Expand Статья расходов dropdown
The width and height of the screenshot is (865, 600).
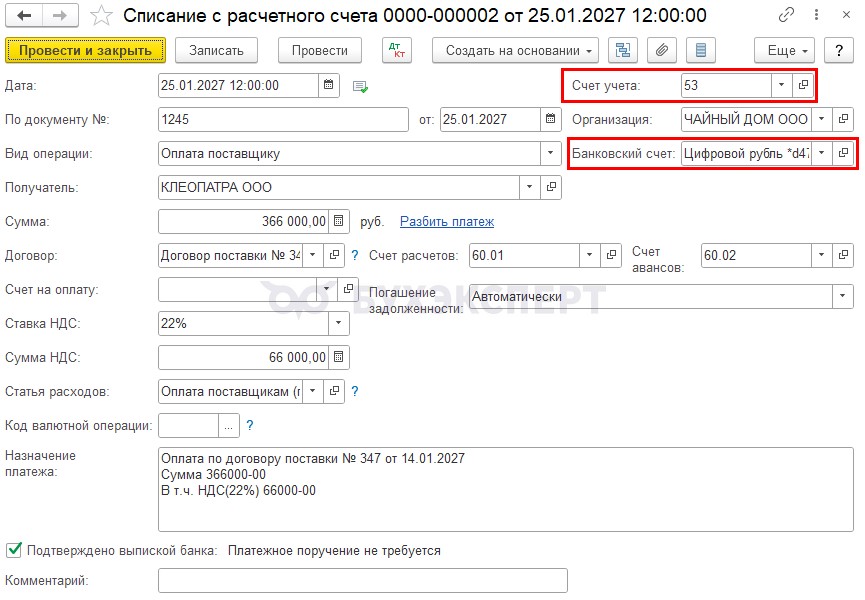pyautogui.click(x=313, y=391)
